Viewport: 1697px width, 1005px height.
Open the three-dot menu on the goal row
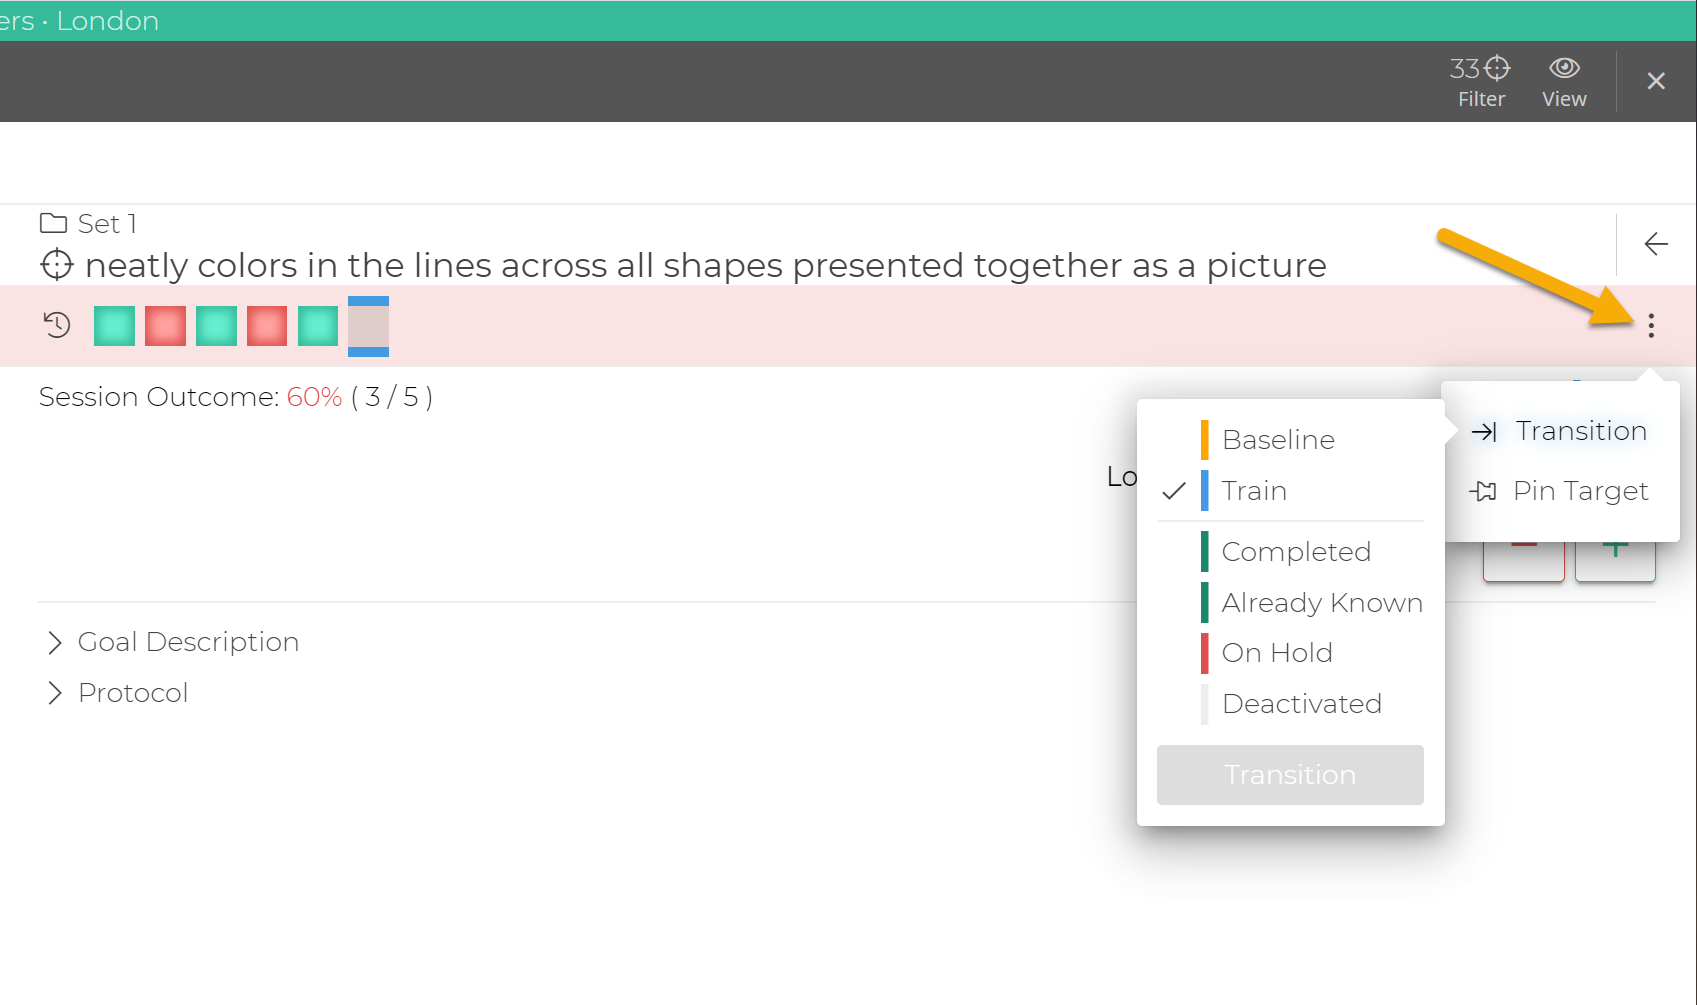click(1651, 325)
